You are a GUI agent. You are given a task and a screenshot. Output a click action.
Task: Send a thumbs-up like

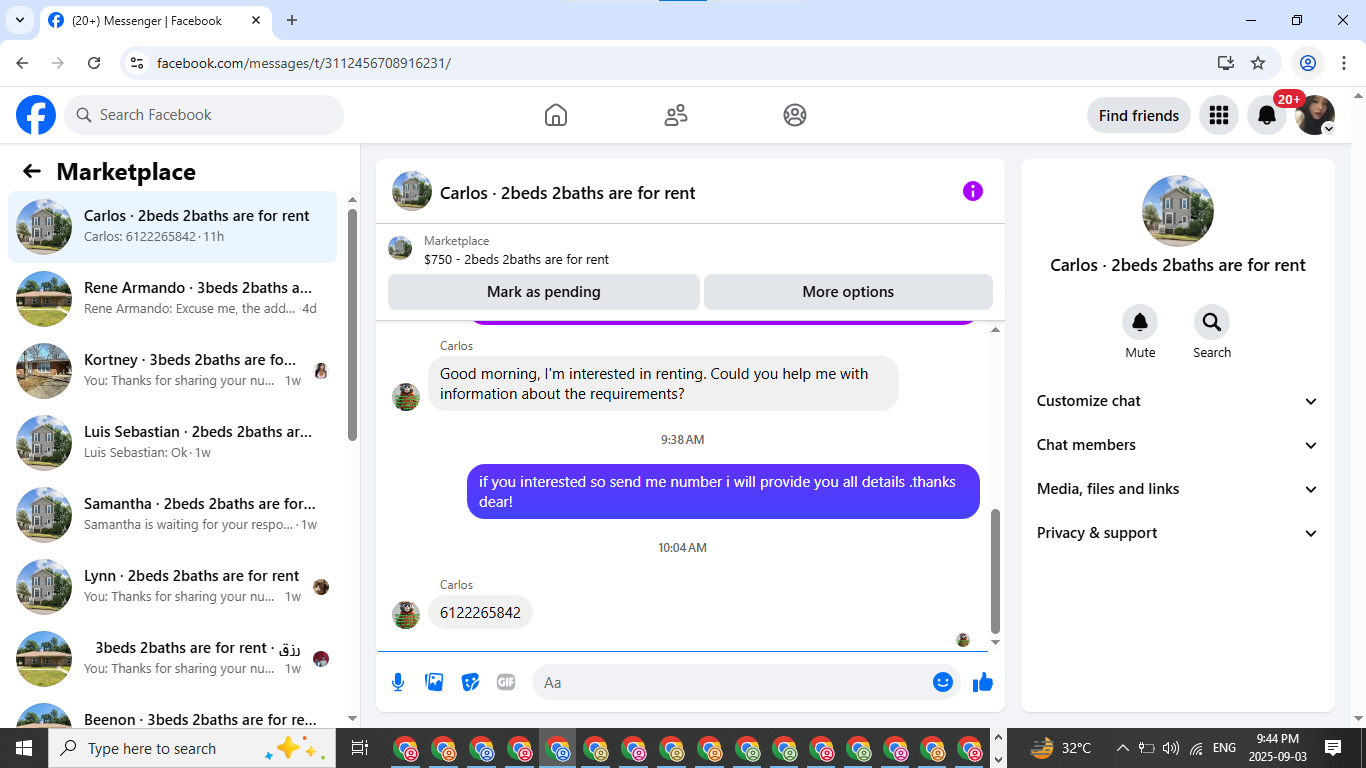click(983, 682)
